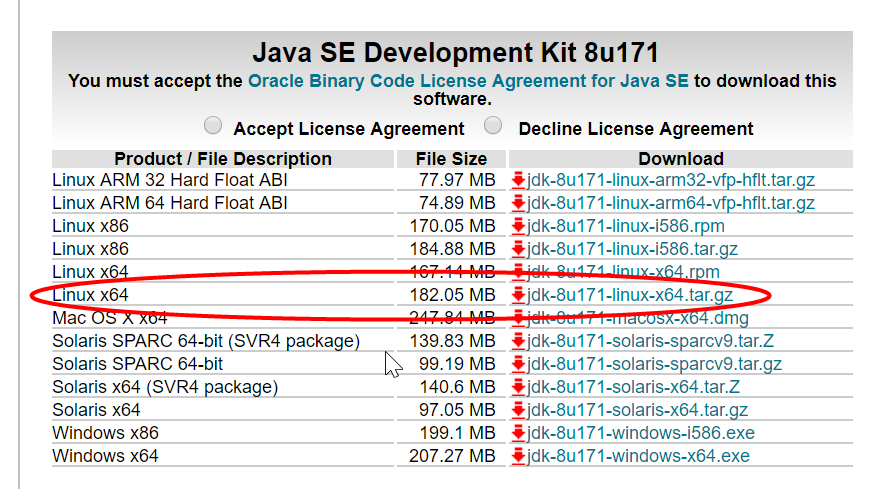This screenshot has height=489, width=878.
Task: Click the 207.27 MB file size
Action: point(452,456)
